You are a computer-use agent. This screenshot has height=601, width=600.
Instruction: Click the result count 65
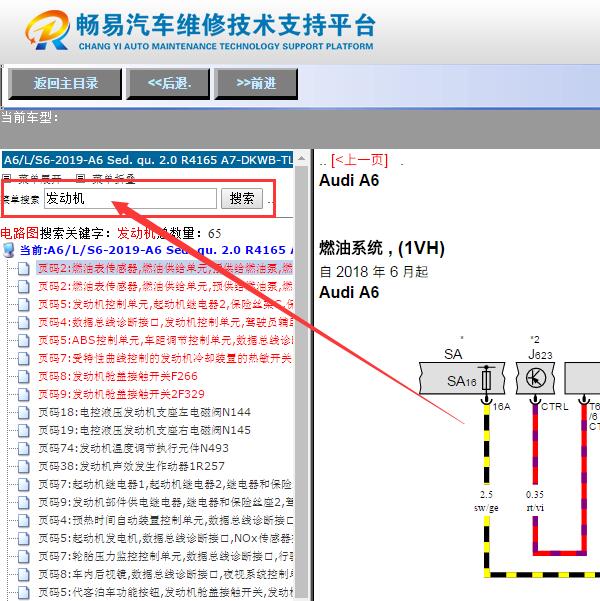(x=214, y=233)
